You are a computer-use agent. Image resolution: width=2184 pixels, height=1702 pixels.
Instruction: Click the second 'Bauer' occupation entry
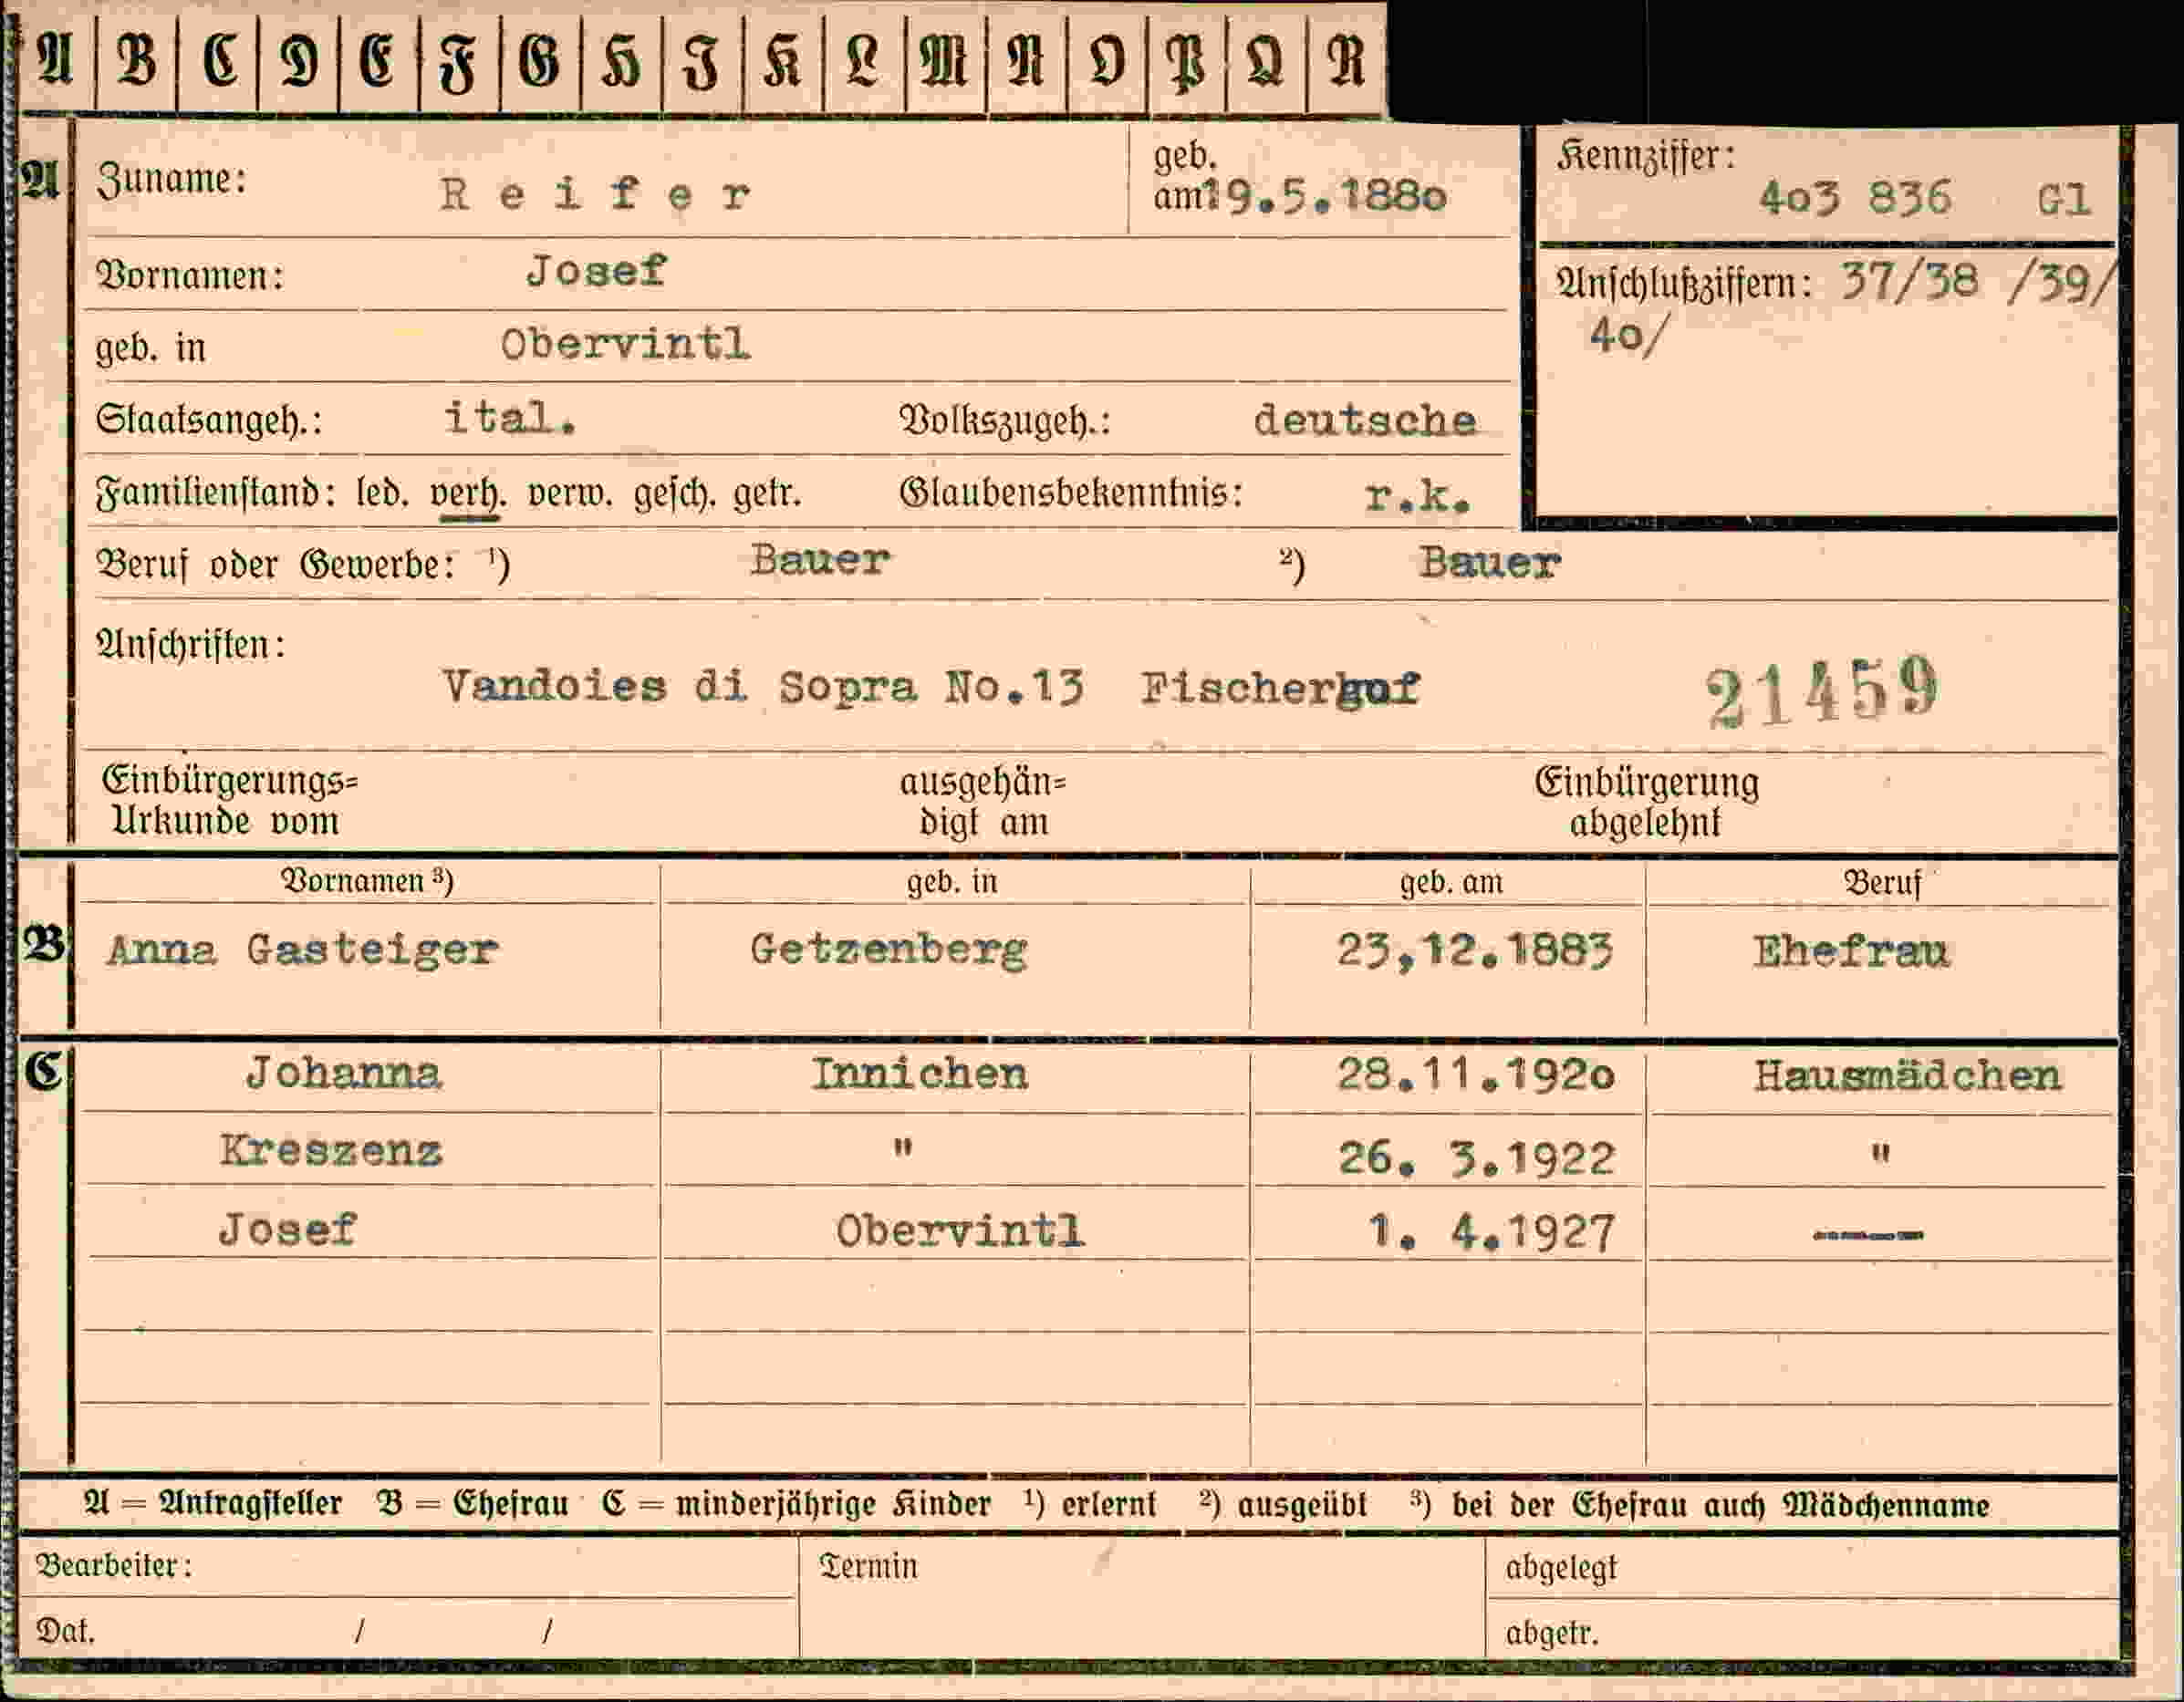1490,563
